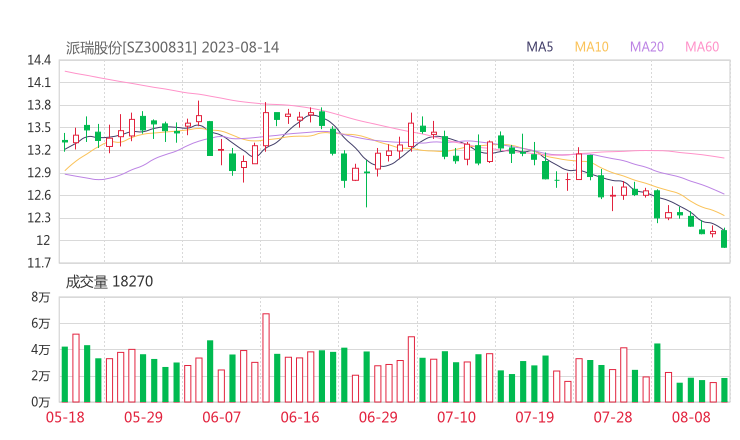Click the 0万 volume axis value
The image size is (740, 440).
[41, 402]
